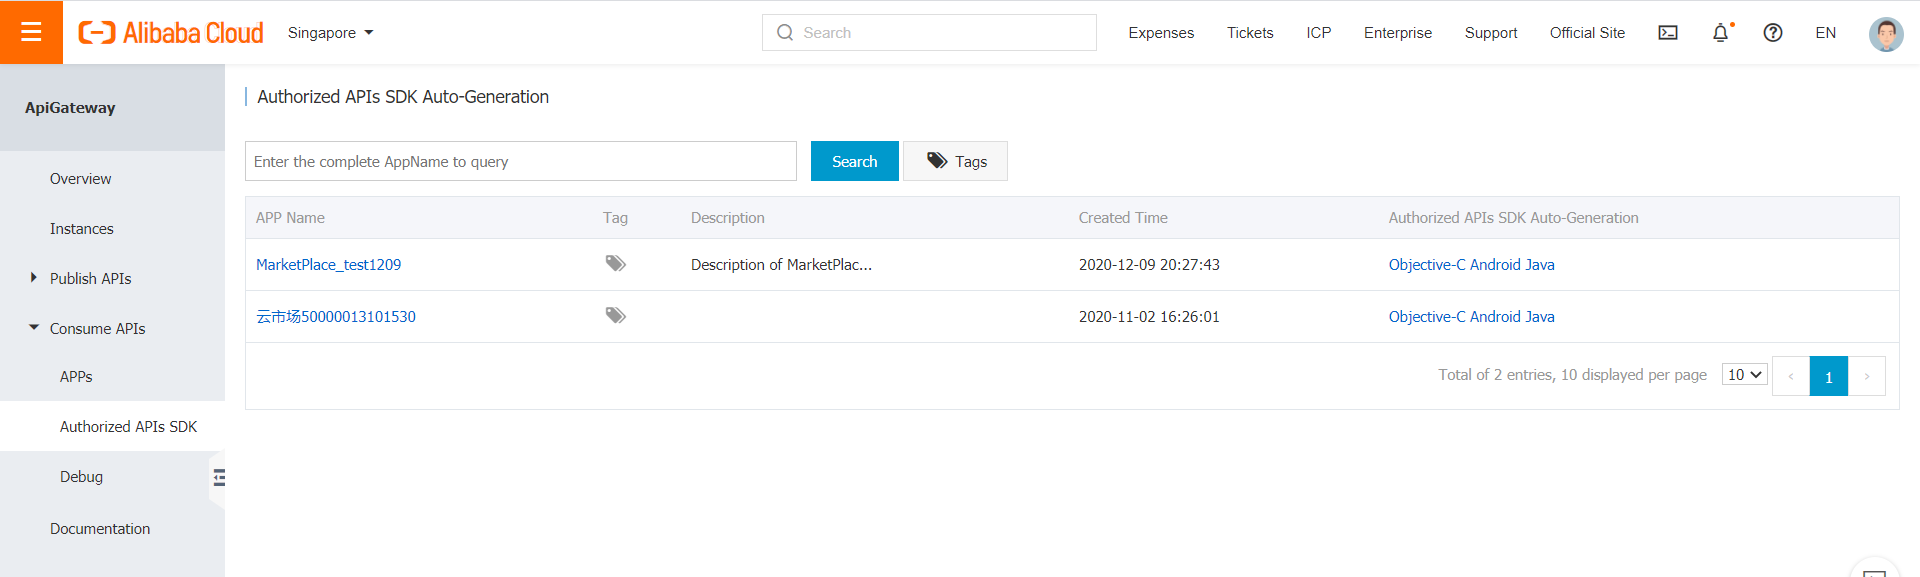Generate Android SDK for 云市场50000013101530
1920x577 pixels.
point(1495,317)
